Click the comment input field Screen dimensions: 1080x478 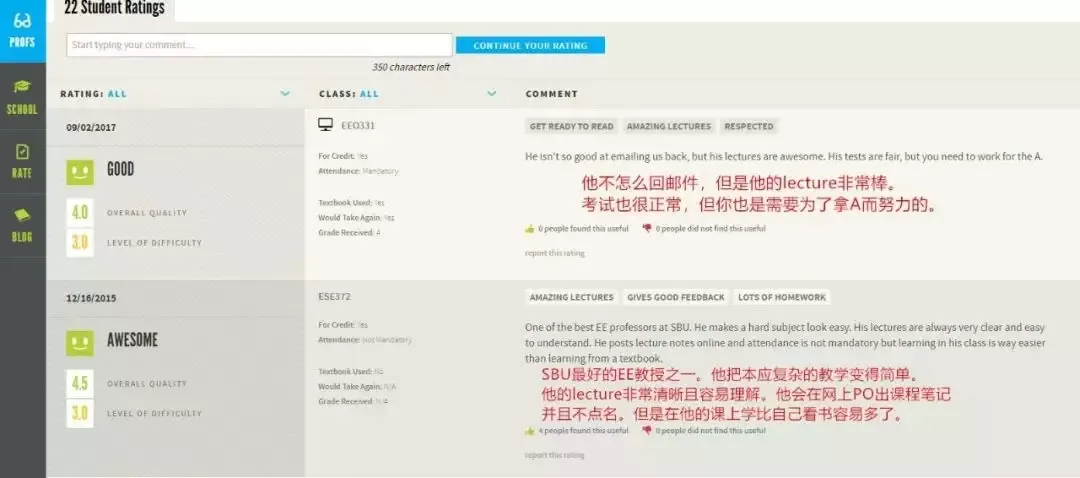click(x=259, y=45)
